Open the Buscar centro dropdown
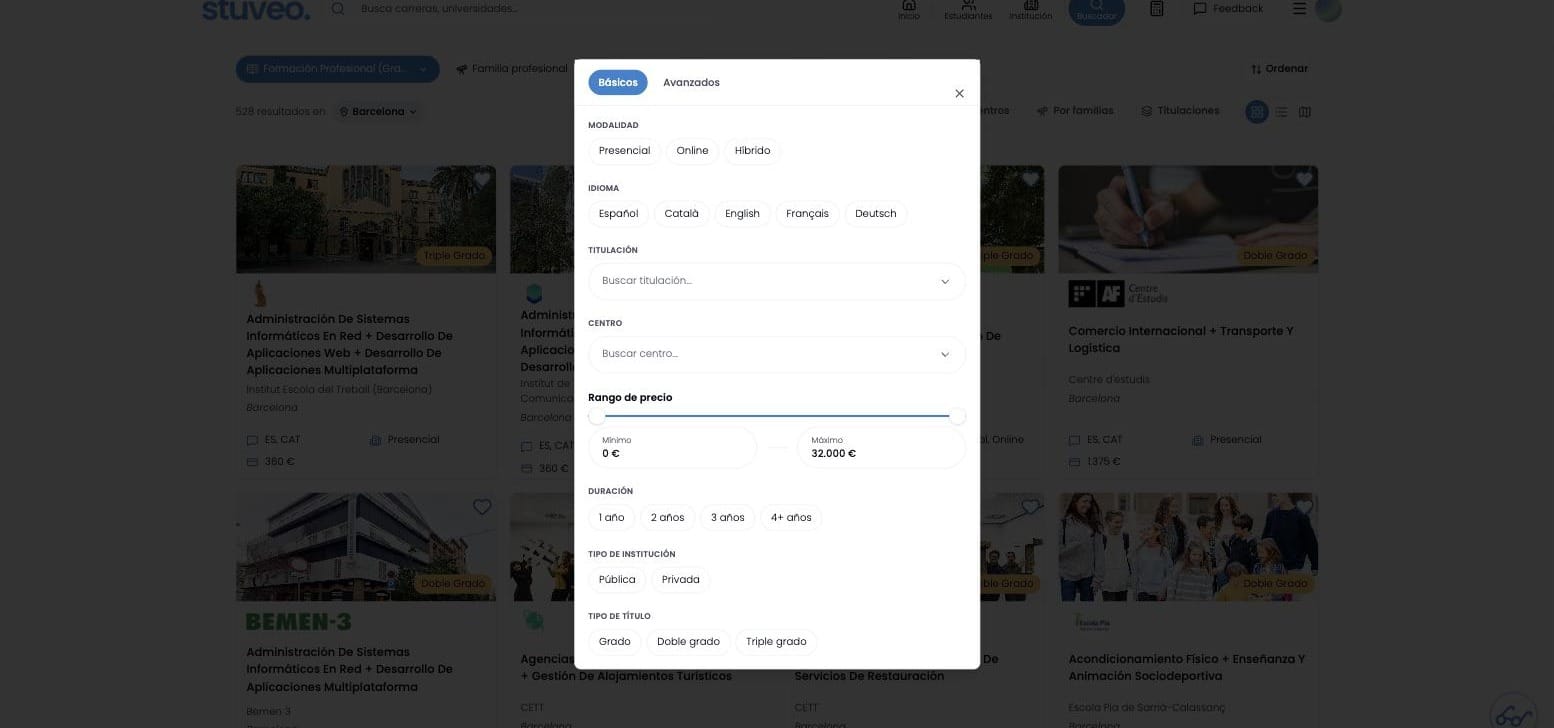Image resolution: width=1554 pixels, height=728 pixels. pyautogui.click(x=776, y=354)
